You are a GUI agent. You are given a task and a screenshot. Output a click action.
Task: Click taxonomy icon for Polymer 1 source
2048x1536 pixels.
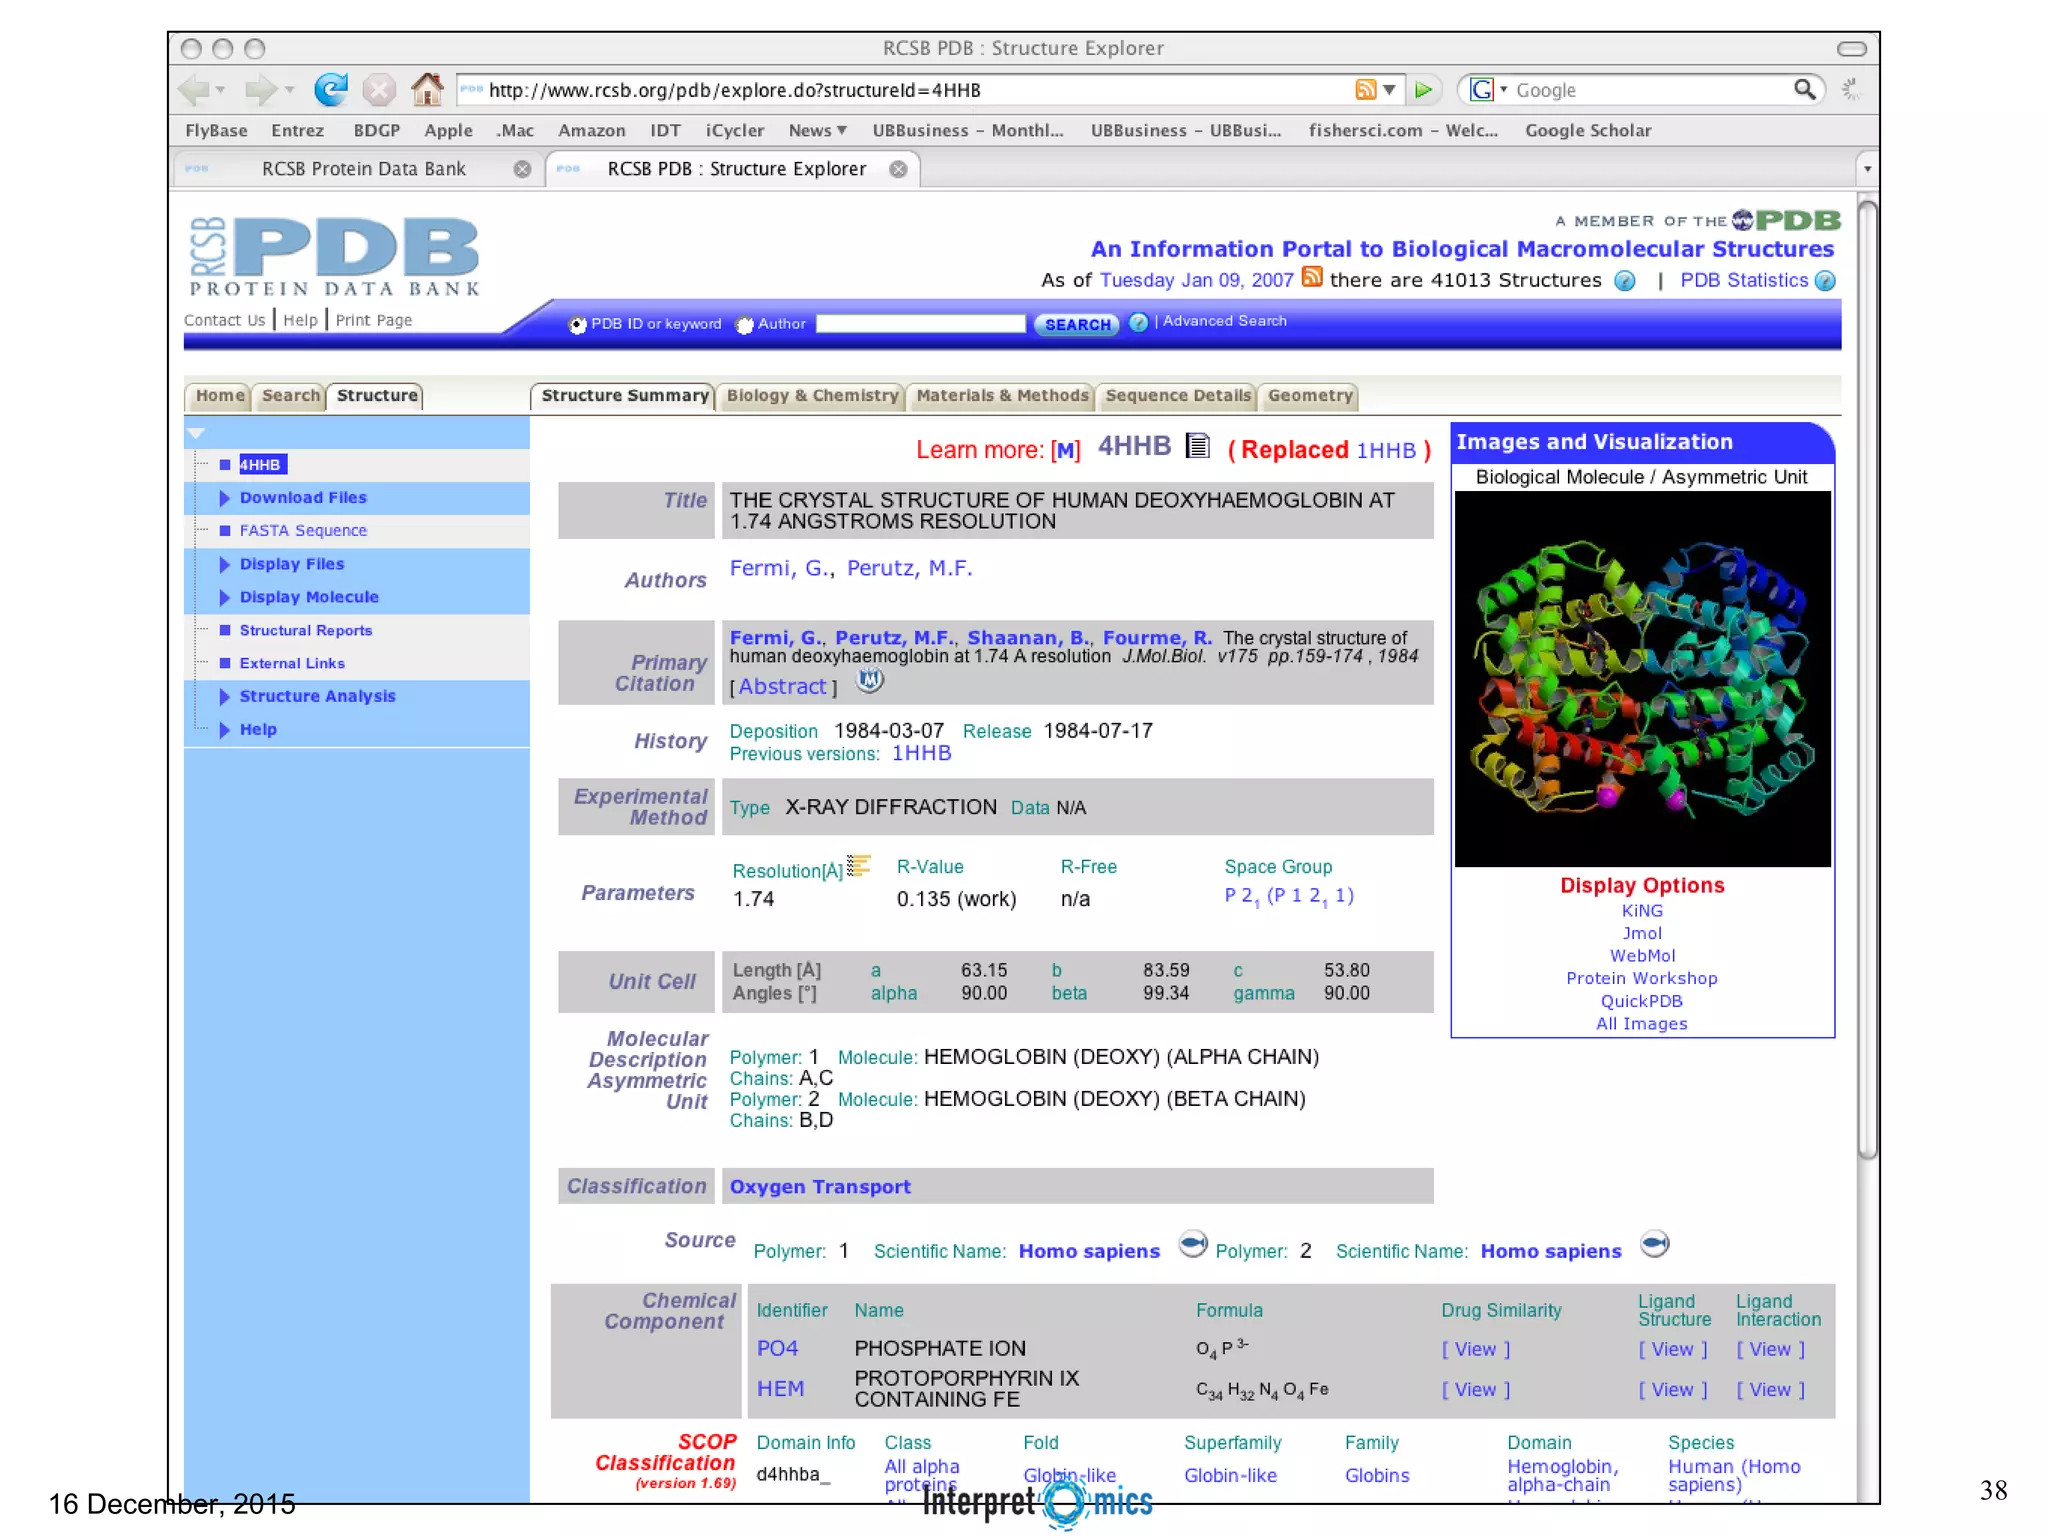click(1193, 1244)
